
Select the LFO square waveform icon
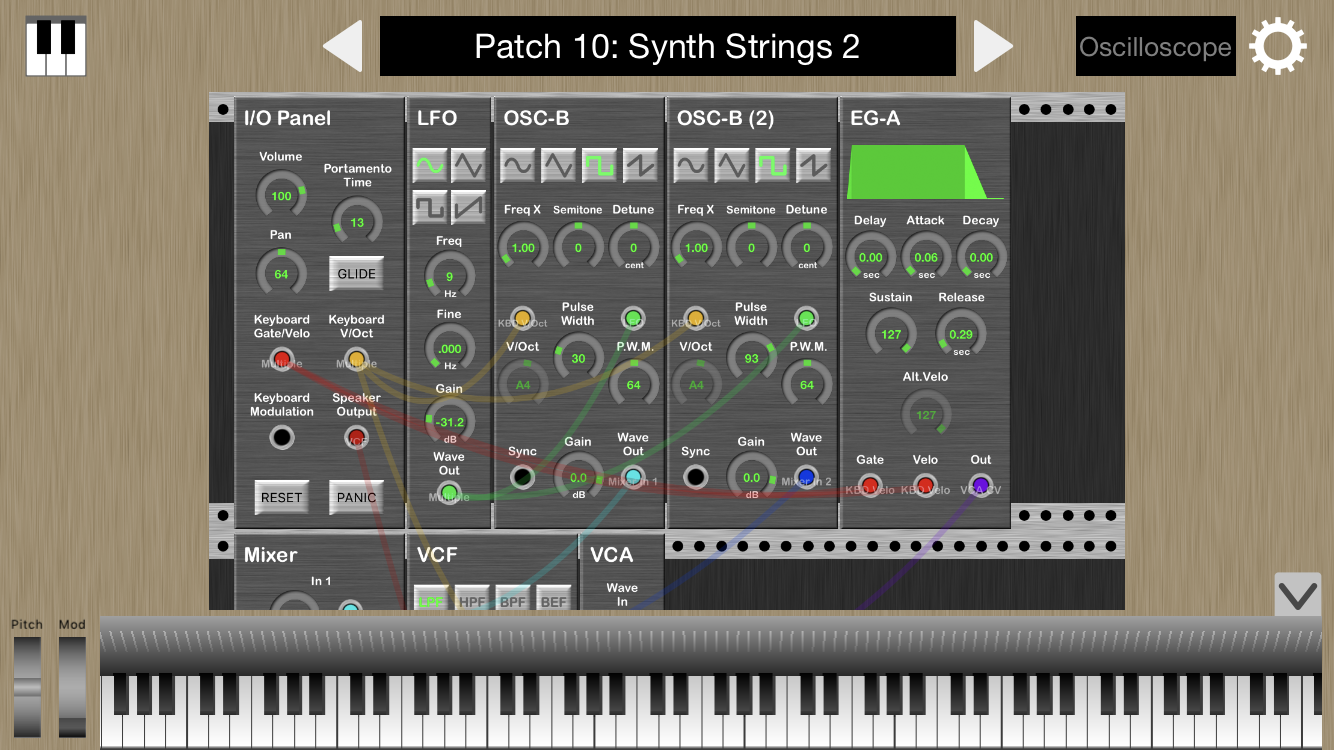(x=430, y=207)
